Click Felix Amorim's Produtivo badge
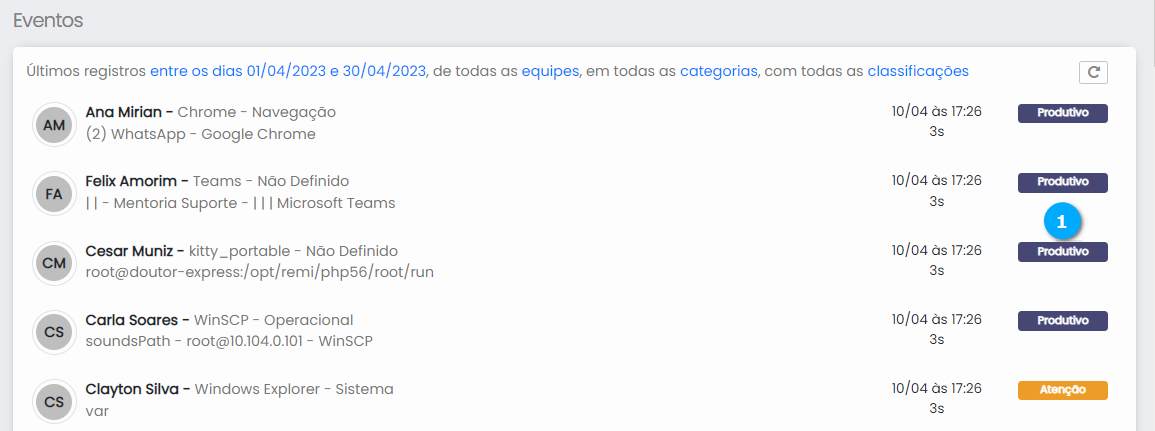This screenshot has height=431, width=1155. pos(1062,182)
